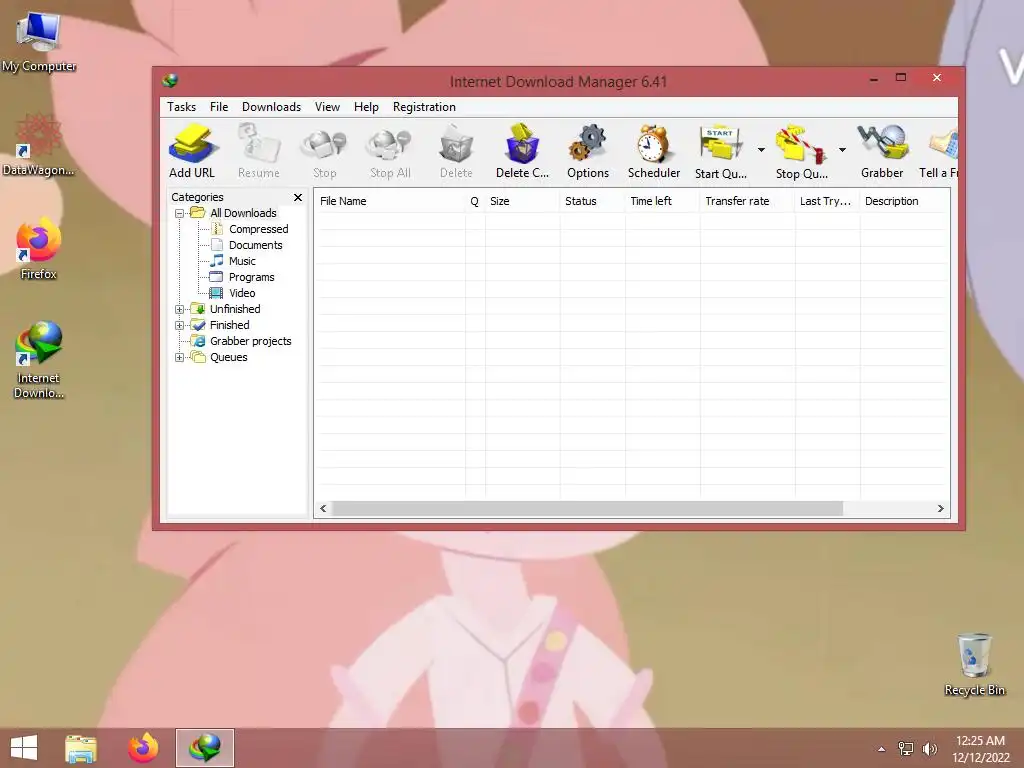Screen dimensions: 1024x768
Task: Sort by the Q column header
Action: [475, 201]
